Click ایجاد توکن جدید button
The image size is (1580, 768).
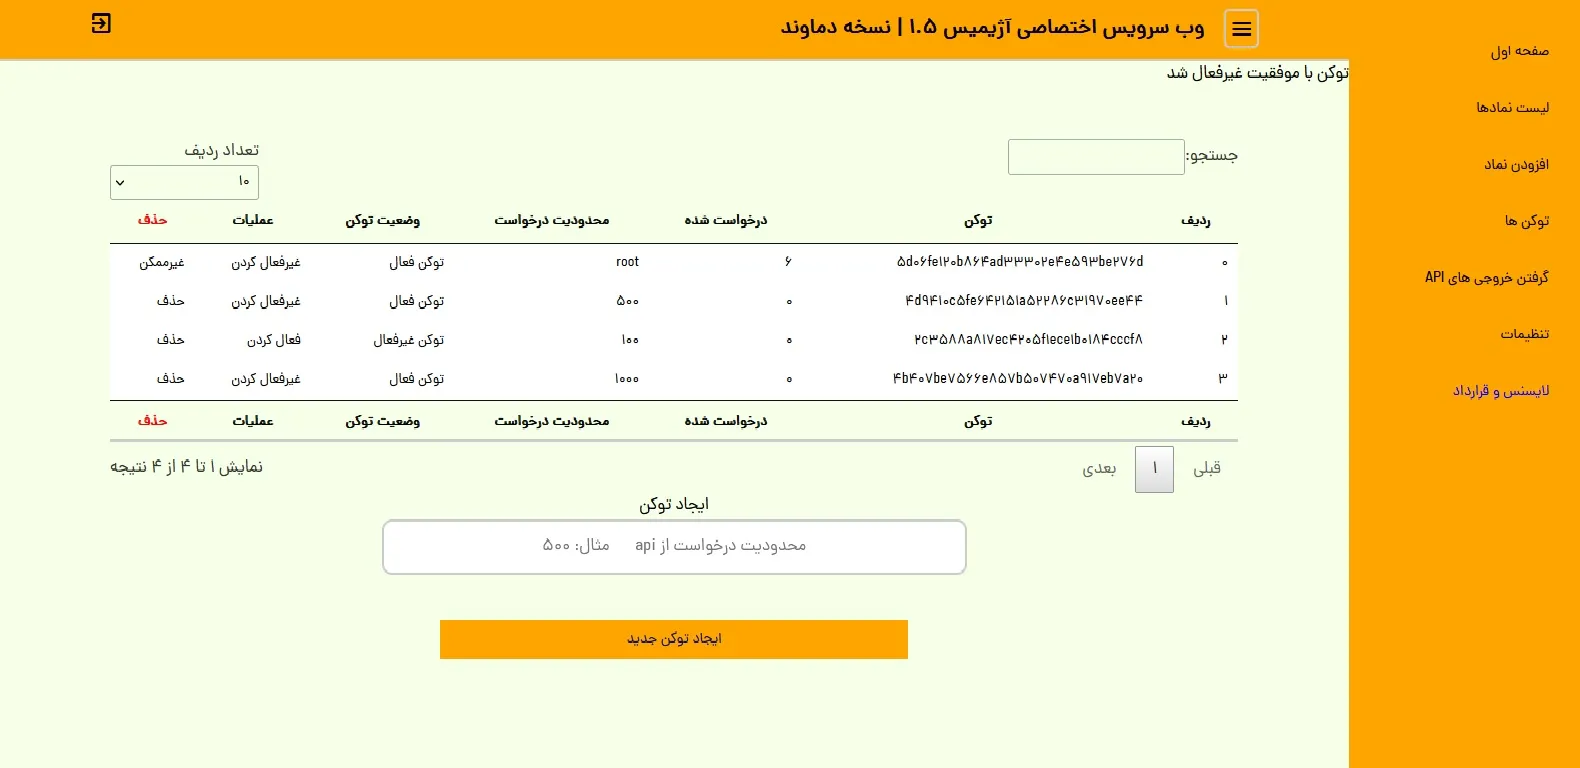coord(673,639)
